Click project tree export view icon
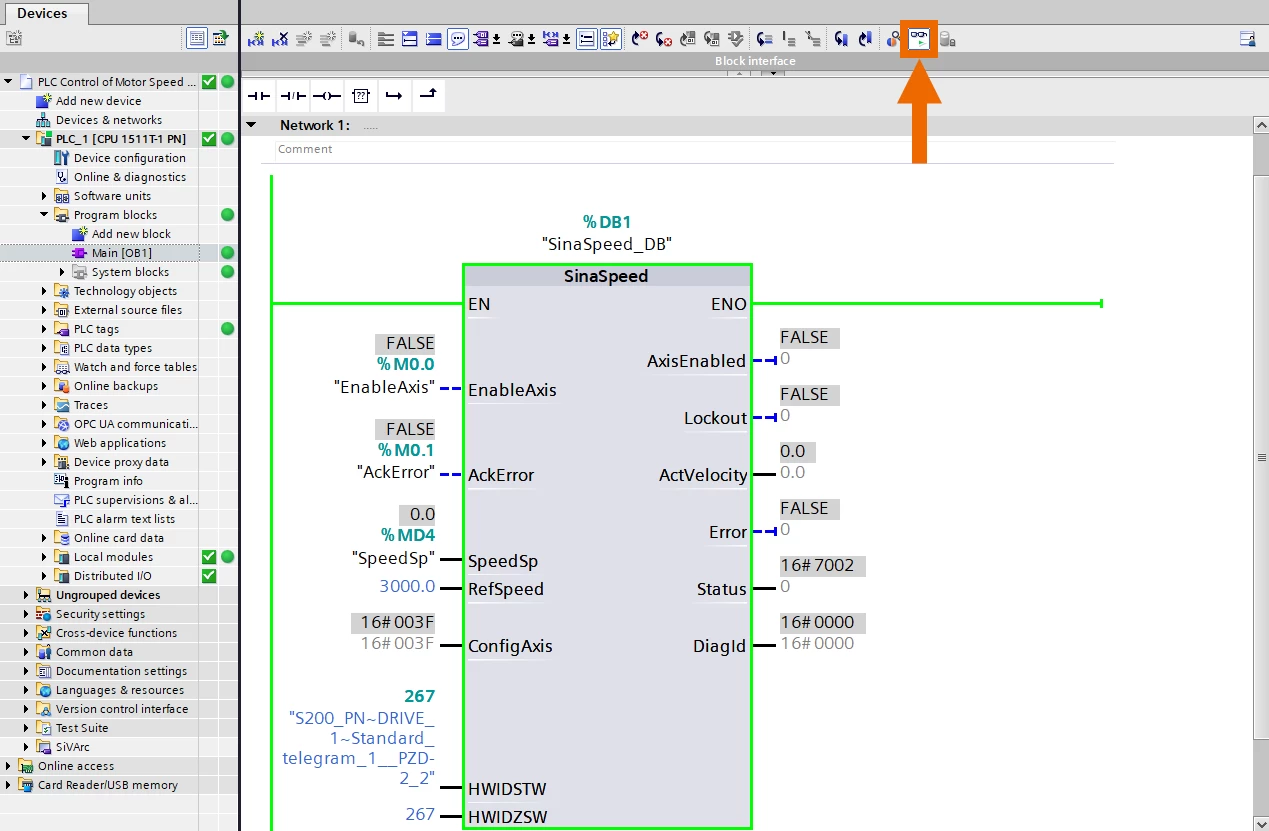This screenshot has height=831, width=1269. [221, 39]
